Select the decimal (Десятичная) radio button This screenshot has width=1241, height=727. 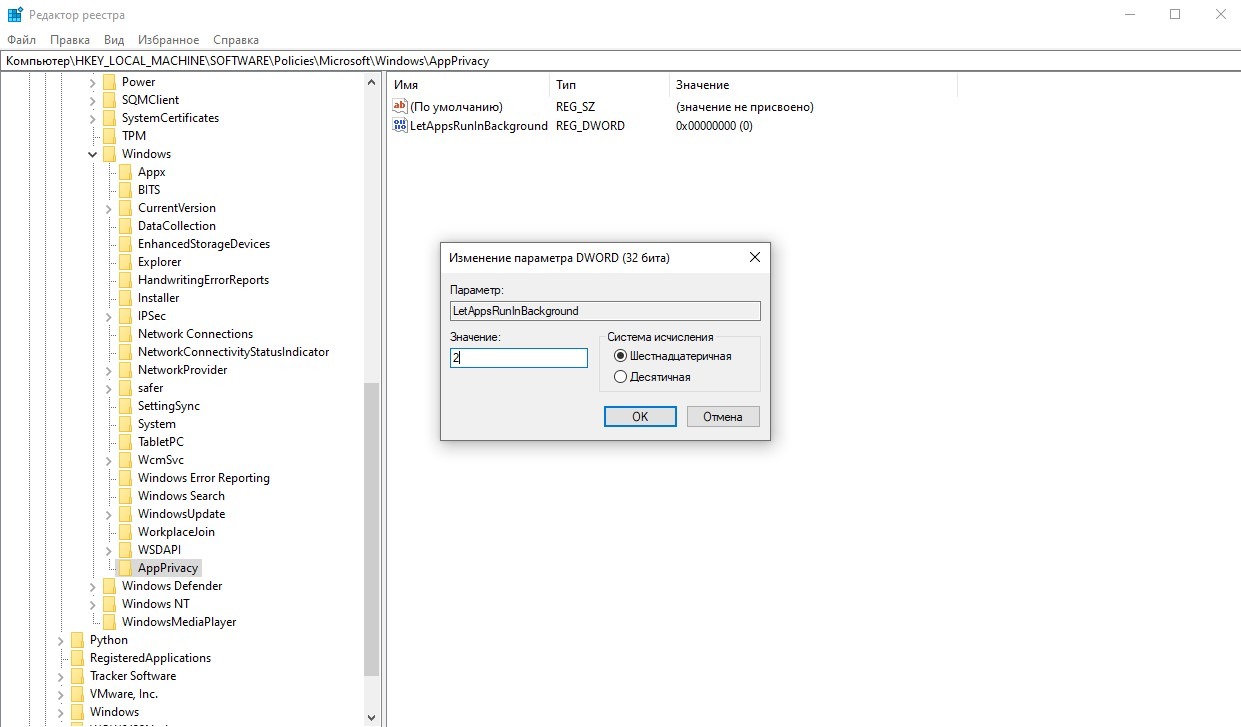tap(620, 377)
